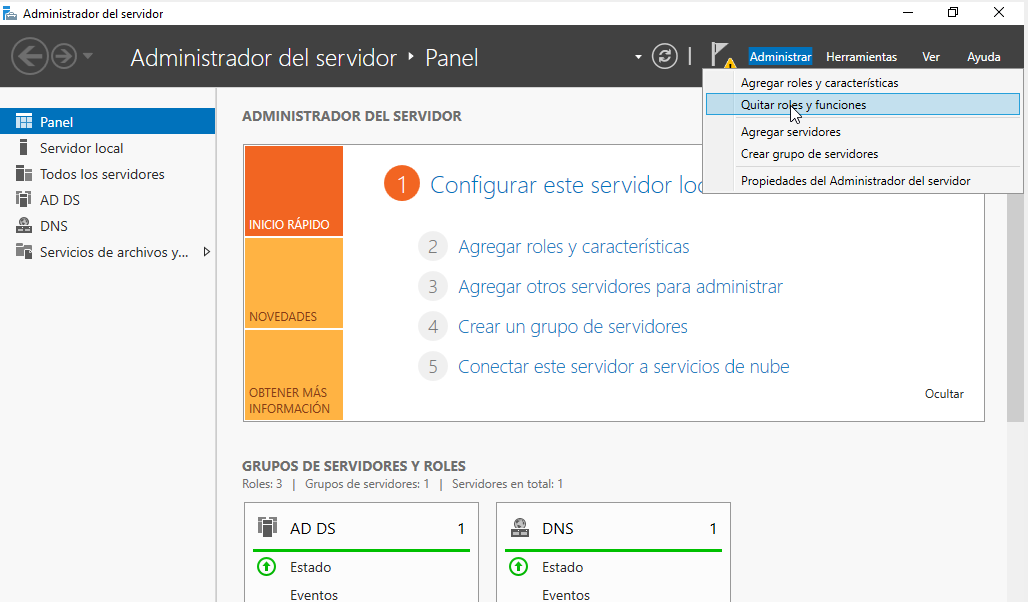
Task: Open the Herramientas menu
Action: [x=861, y=57]
